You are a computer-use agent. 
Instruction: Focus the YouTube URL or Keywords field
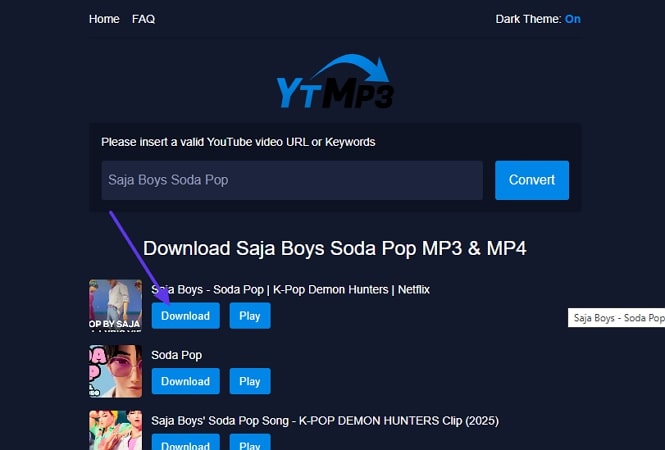click(292, 180)
